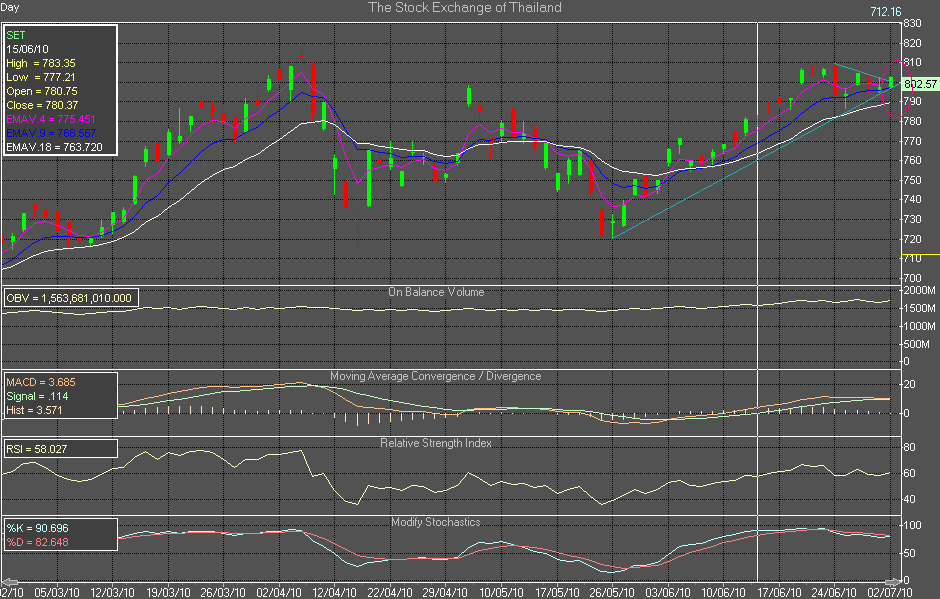Click the "02/04/10" date axis label
The height and width of the screenshot is (599, 940).
point(279,592)
